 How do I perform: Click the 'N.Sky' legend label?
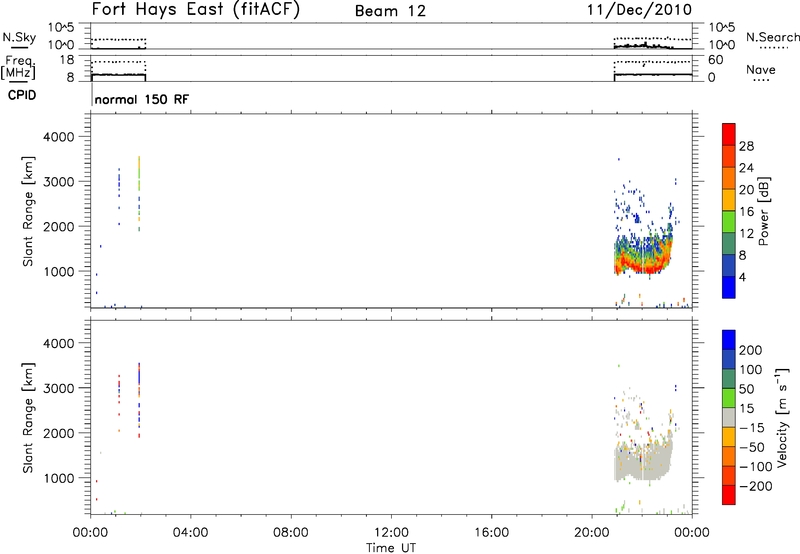tap(19, 37)
